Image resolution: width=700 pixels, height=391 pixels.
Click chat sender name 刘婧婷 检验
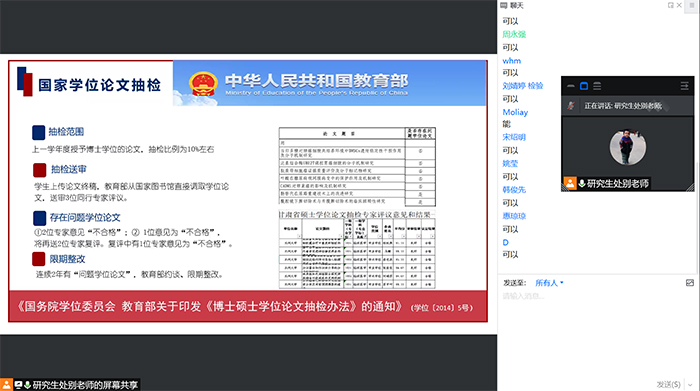coord(523,86)
